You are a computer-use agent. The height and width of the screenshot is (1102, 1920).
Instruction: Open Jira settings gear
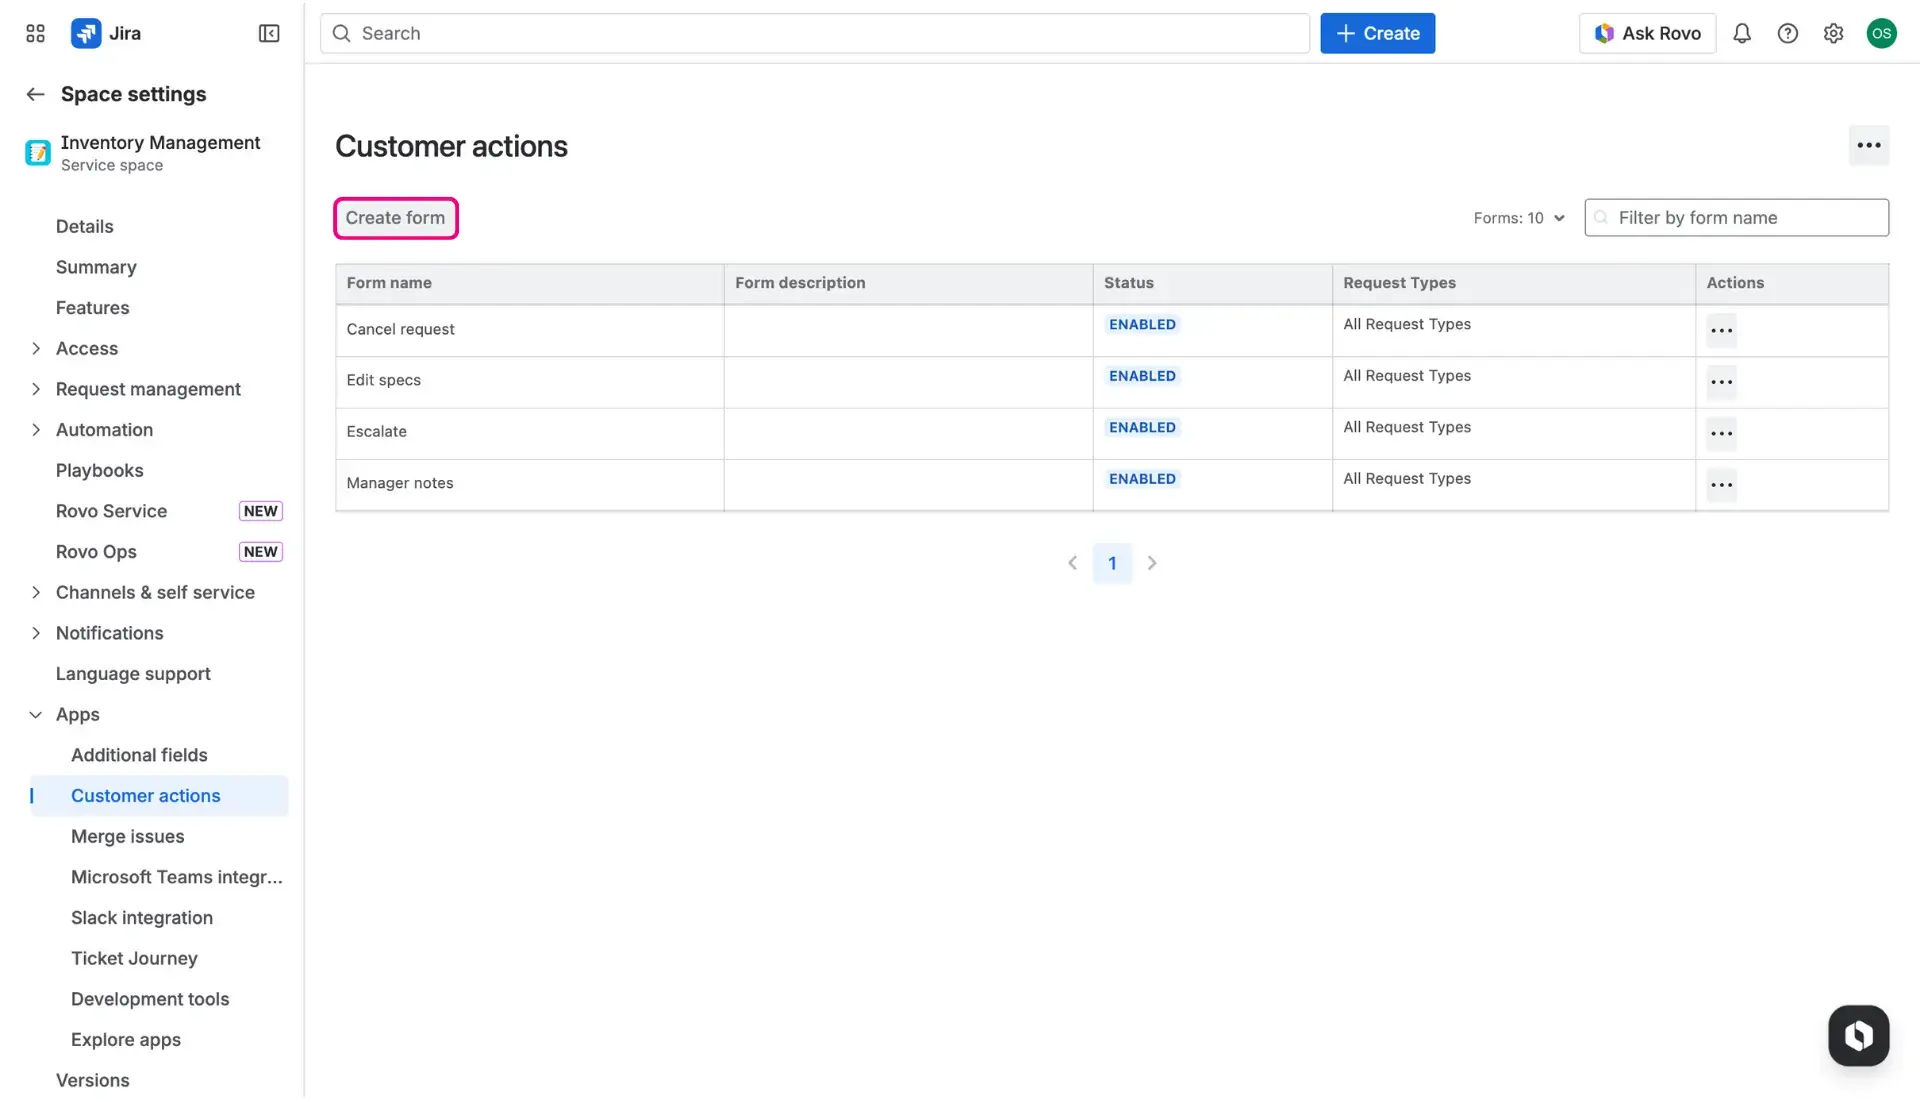(1833, 33)
